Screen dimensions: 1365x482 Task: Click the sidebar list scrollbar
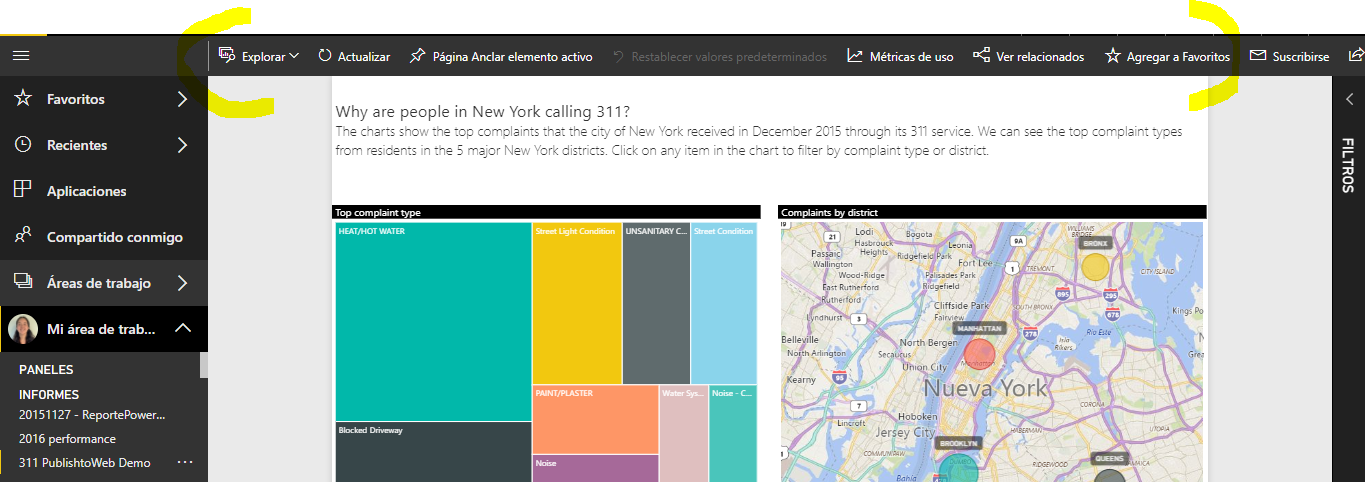(204, 365)
